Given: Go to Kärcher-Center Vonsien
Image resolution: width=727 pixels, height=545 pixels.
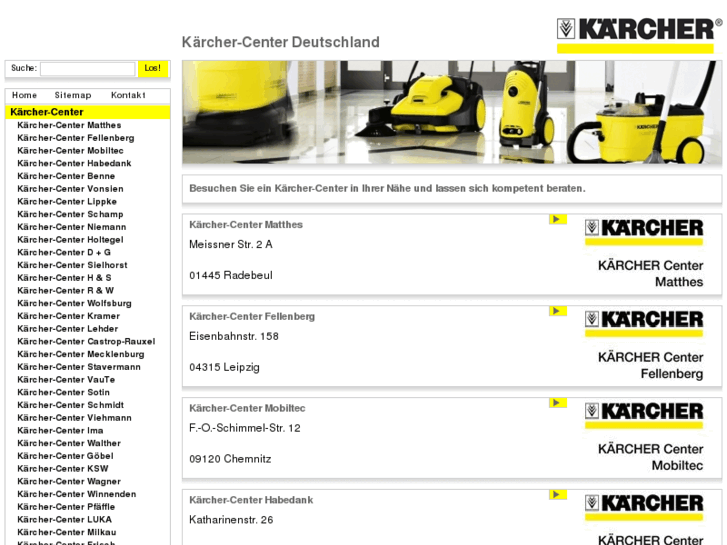Looking at the screenshot, I should (x=70, y=189).
